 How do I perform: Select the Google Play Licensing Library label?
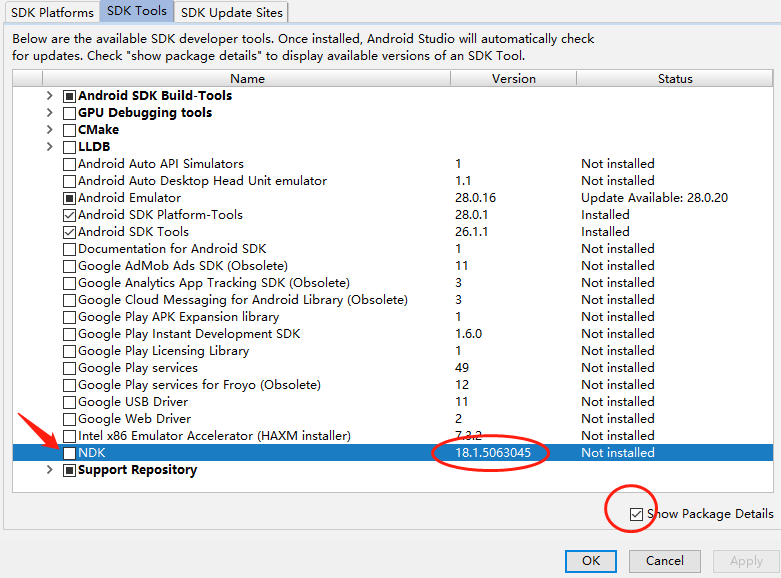tap(163, 351)
